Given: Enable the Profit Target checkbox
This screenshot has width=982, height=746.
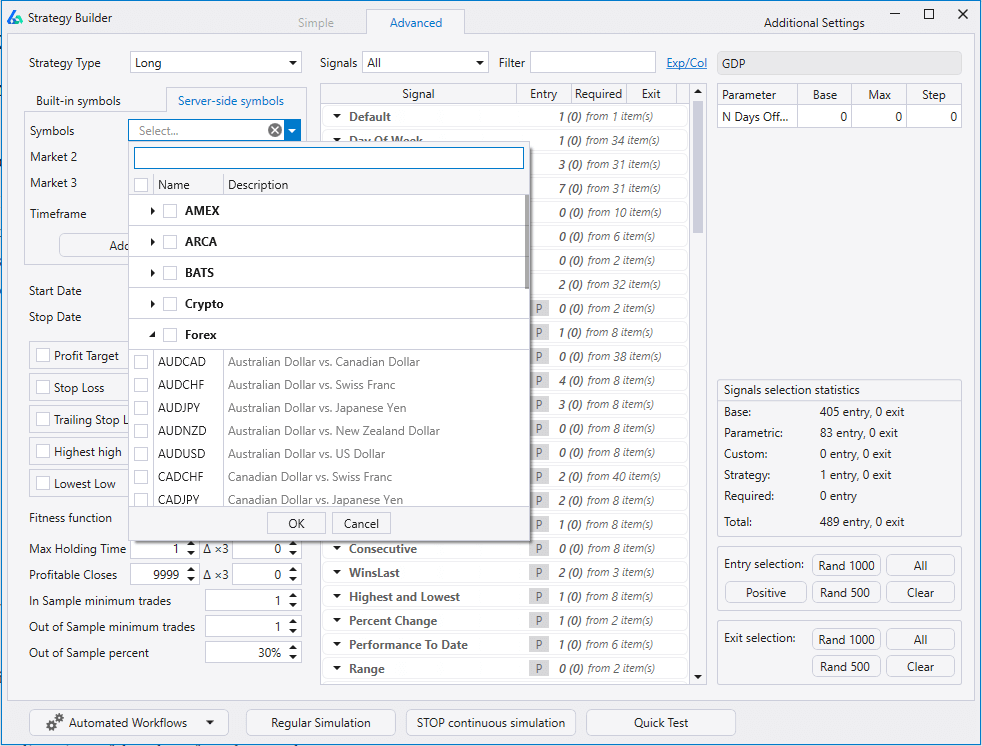Looking at the screenshot, I should click(x=43, y=355).
